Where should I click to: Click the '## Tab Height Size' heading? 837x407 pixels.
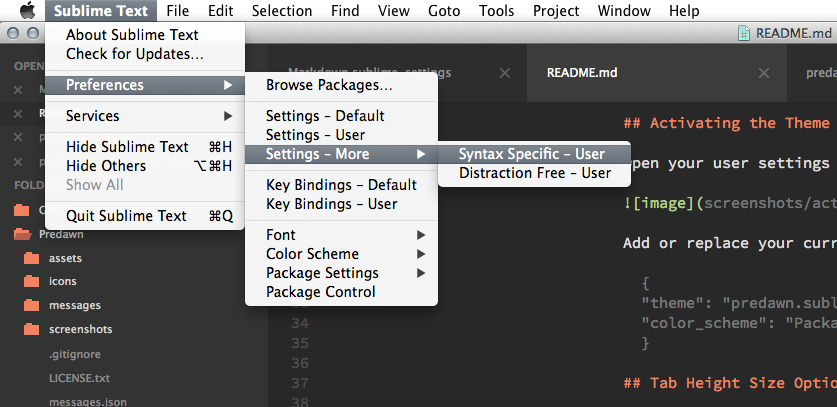pos(730,383)
